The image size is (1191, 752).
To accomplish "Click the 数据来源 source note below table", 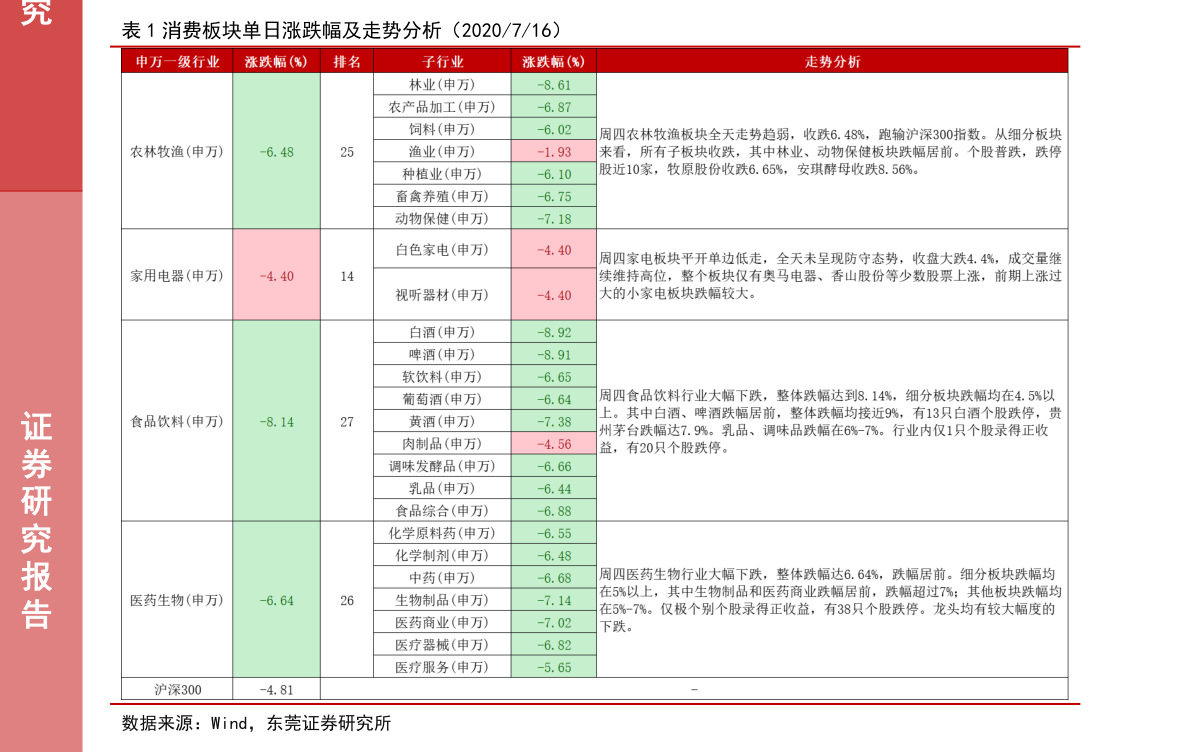I will 256,722.
